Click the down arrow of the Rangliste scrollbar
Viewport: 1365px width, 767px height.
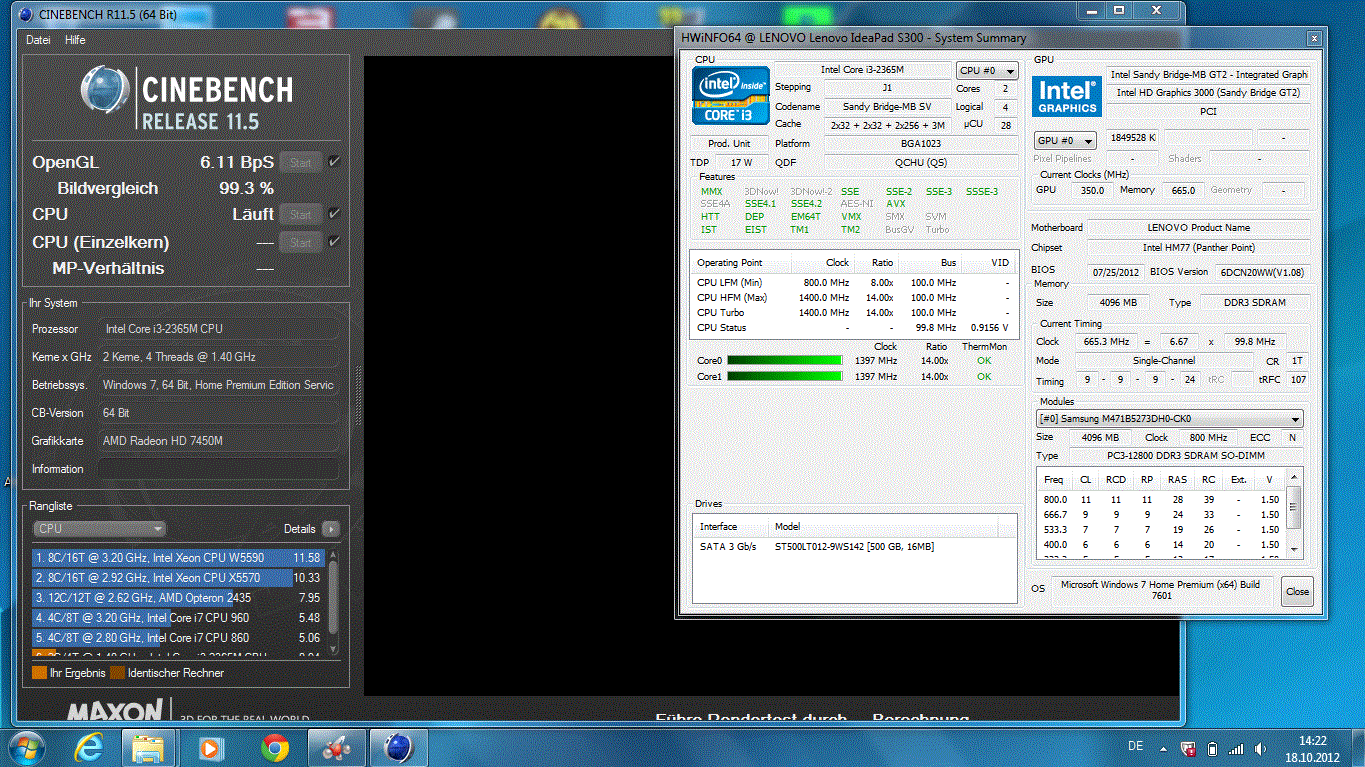coord(334,650)
